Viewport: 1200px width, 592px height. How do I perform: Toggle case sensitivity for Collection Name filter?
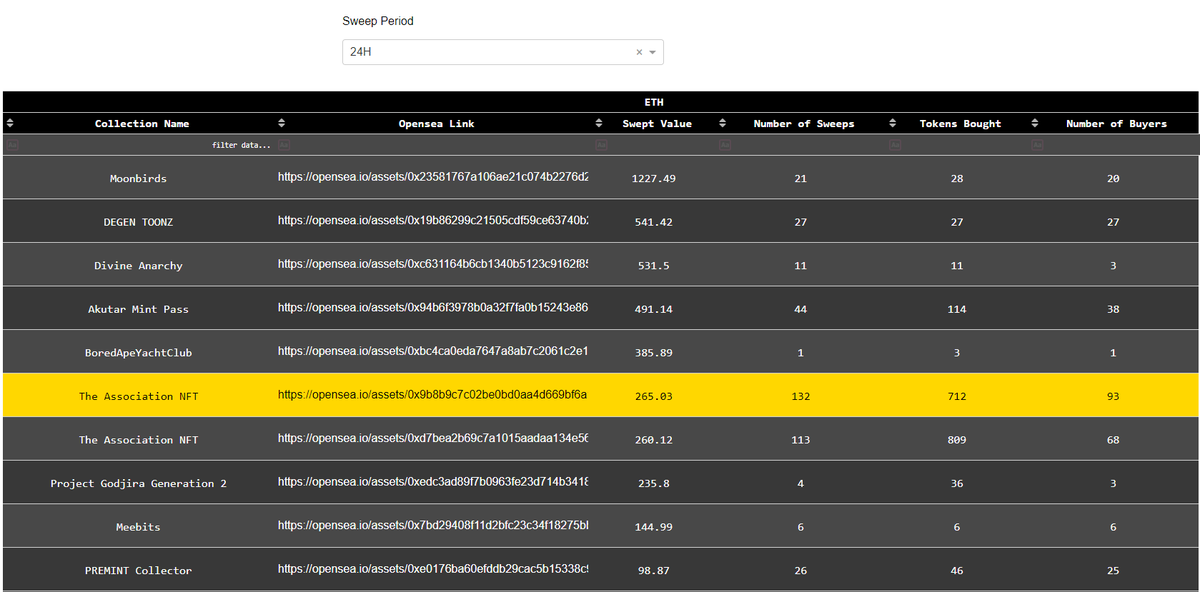click(x=12, y=145)
